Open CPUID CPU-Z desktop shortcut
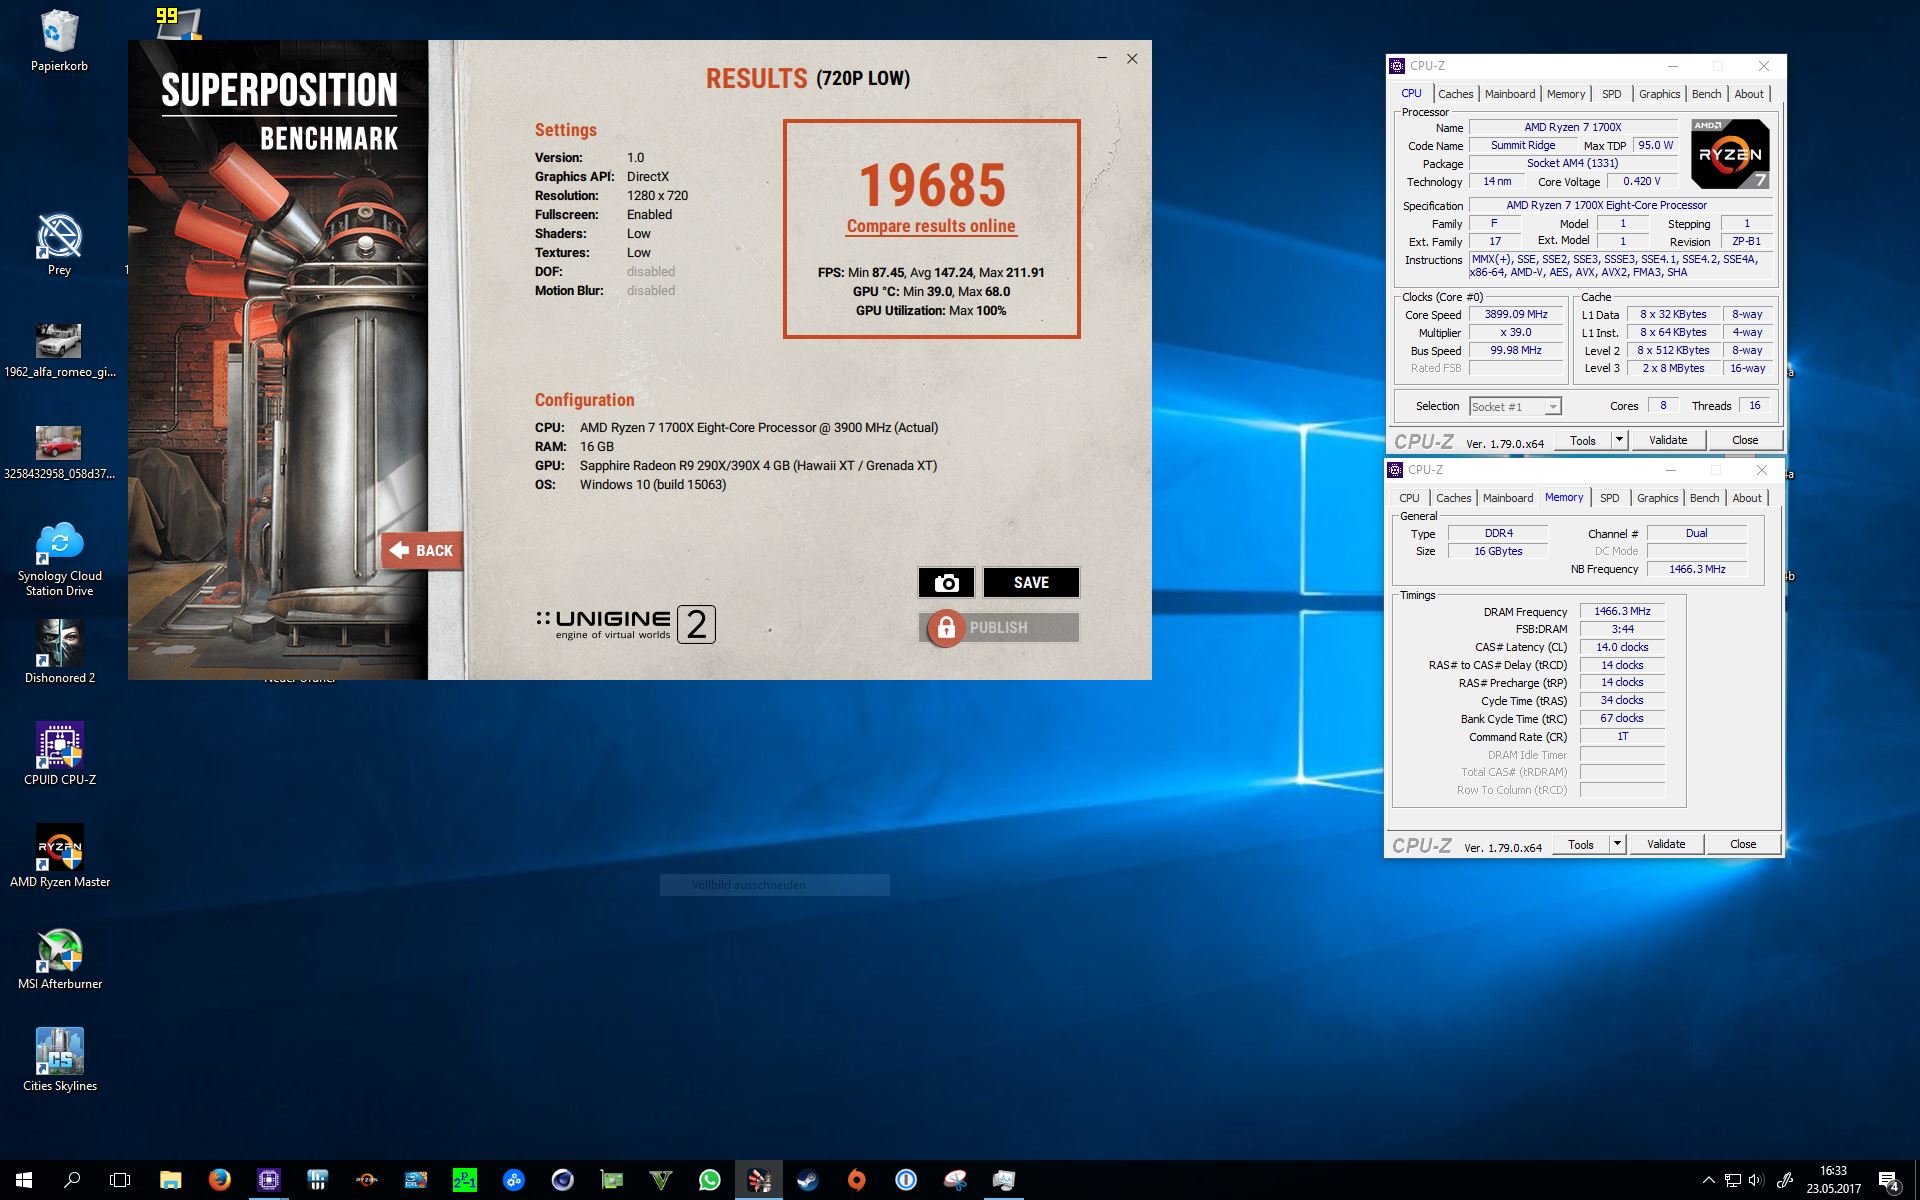The image size is (1920, 1200). [60, 746]
